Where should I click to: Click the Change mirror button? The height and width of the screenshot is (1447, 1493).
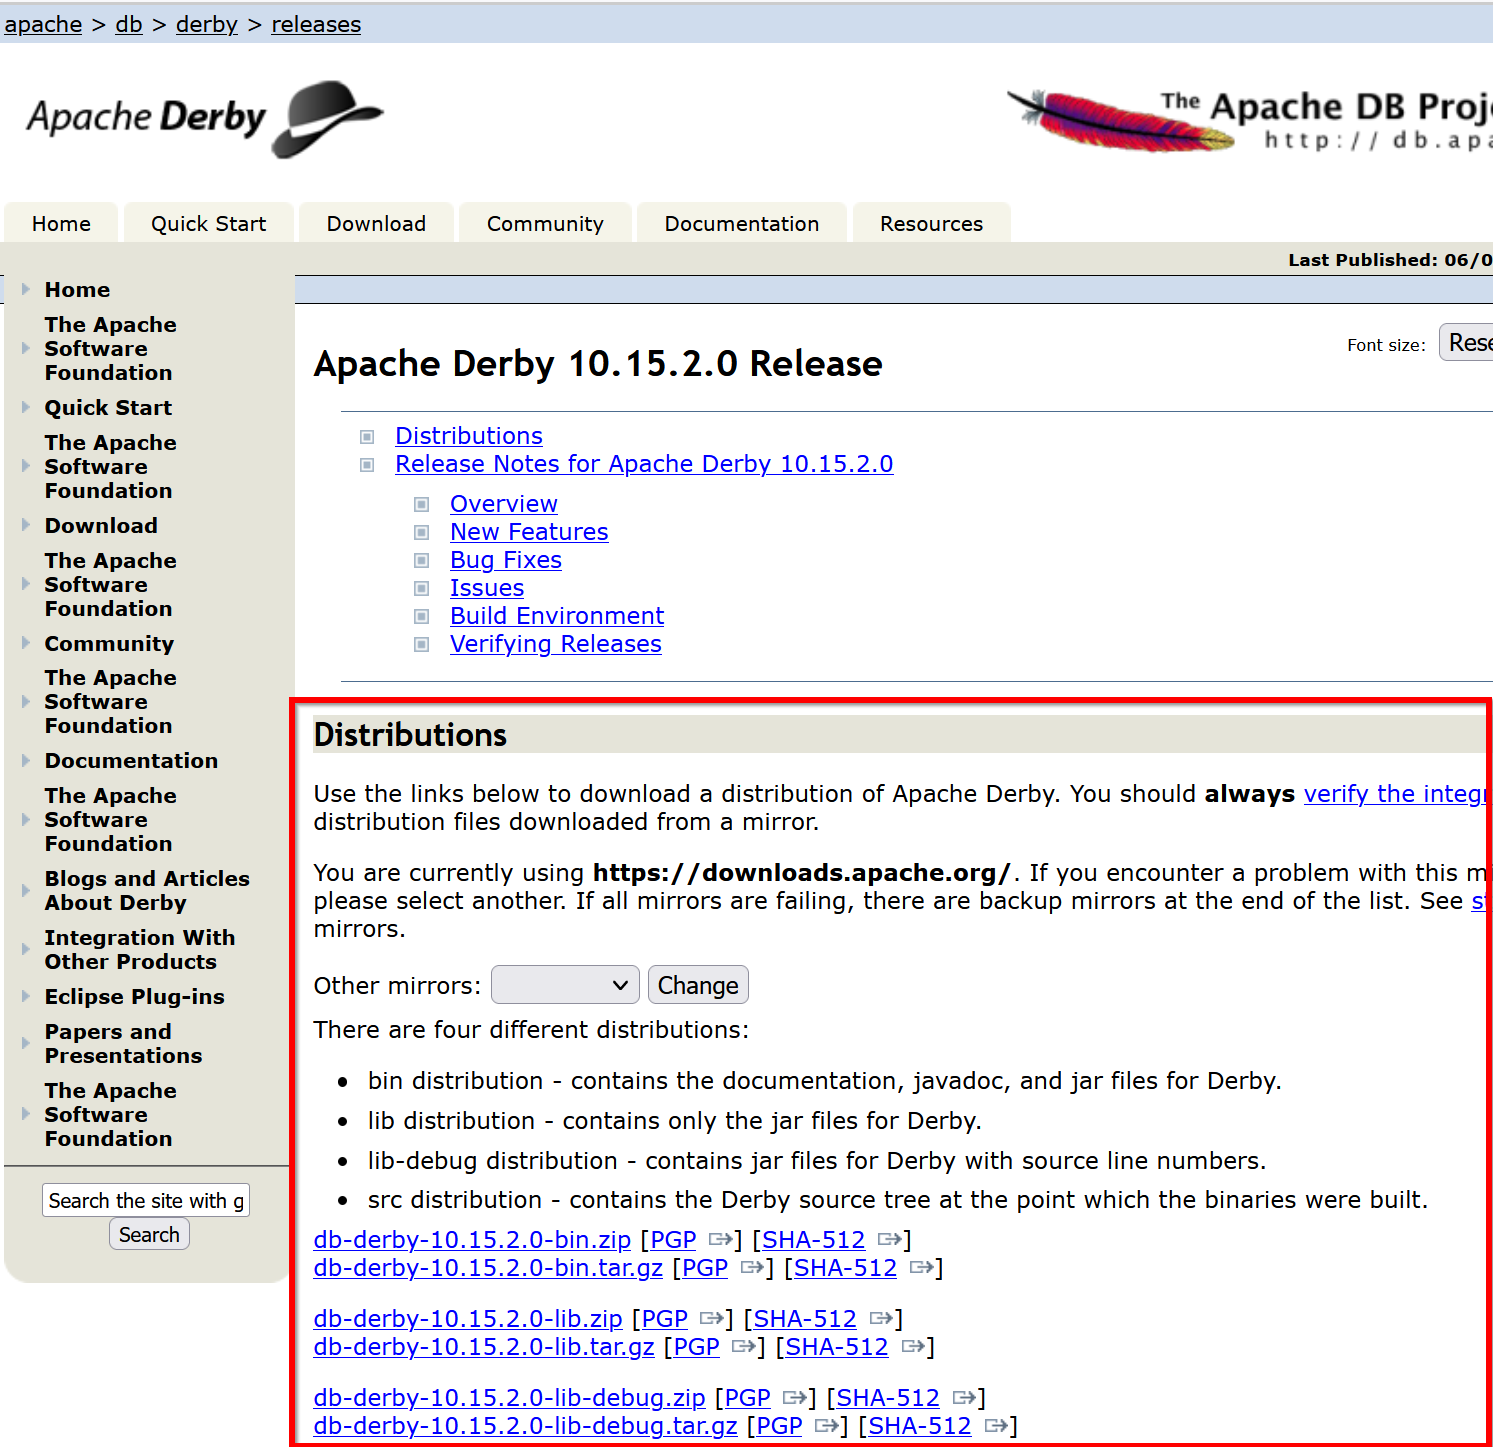point(698,985)
